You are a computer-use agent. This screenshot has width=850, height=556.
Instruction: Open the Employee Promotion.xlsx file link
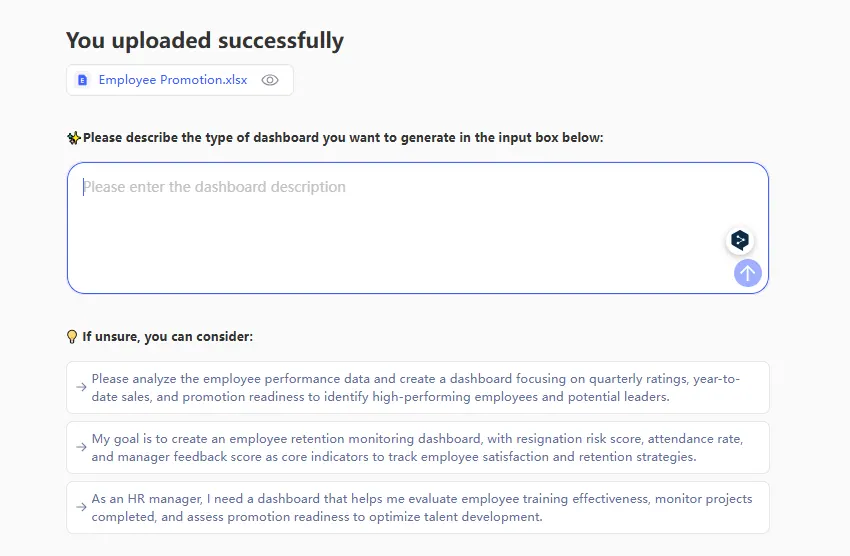(x=172, y=80)
